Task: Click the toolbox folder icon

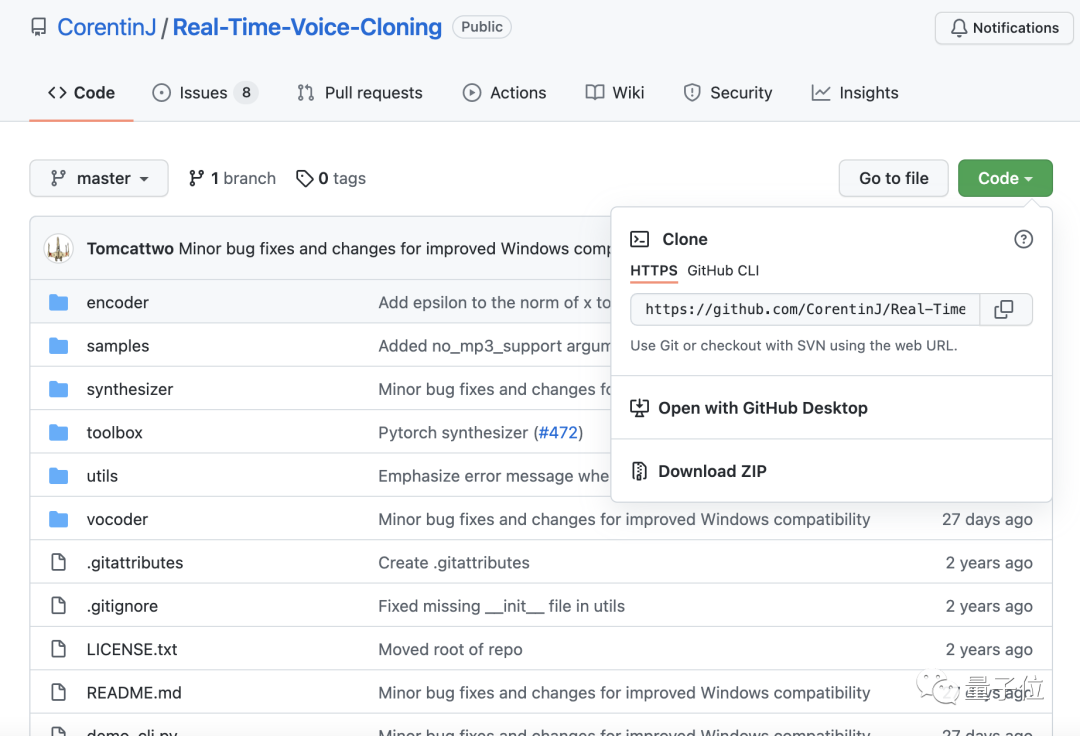Action: (x=59, y=432)
